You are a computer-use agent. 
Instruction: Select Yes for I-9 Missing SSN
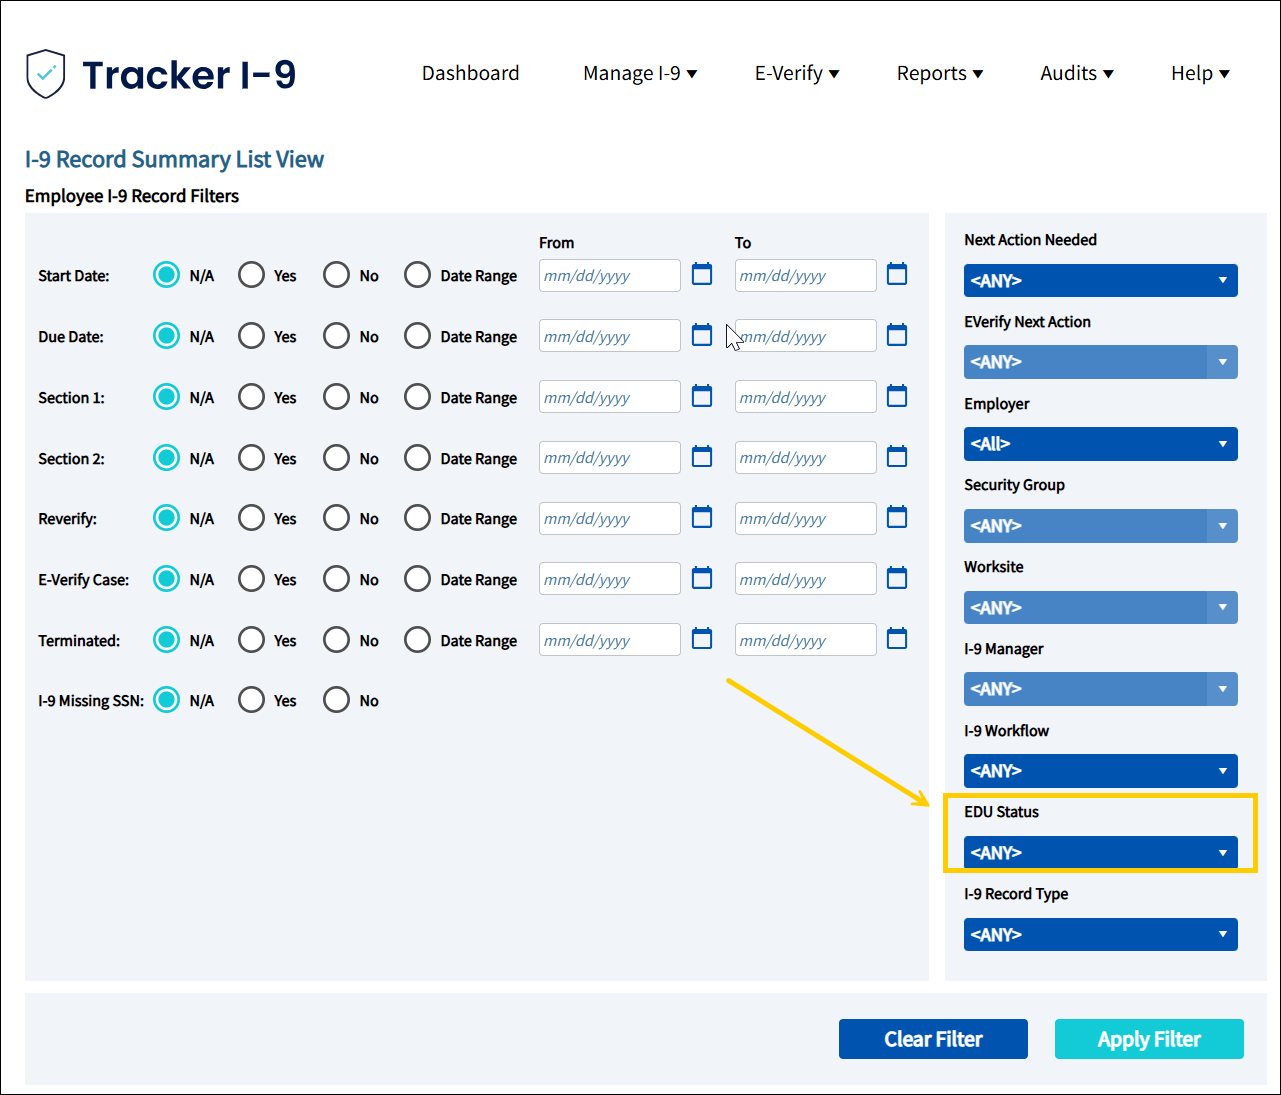click(x=251, y=700)
